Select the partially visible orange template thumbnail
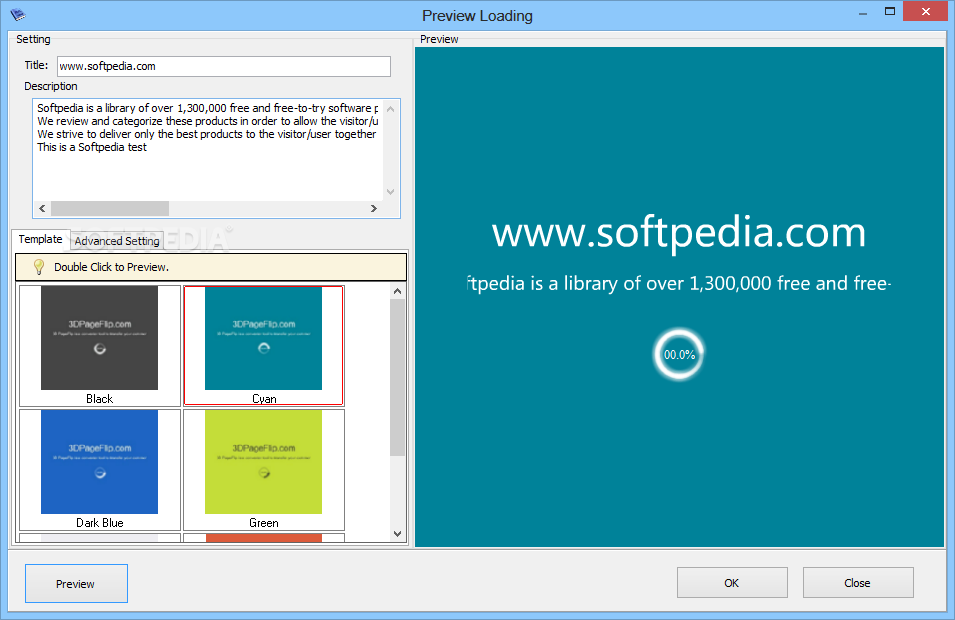 coord(264,538)
